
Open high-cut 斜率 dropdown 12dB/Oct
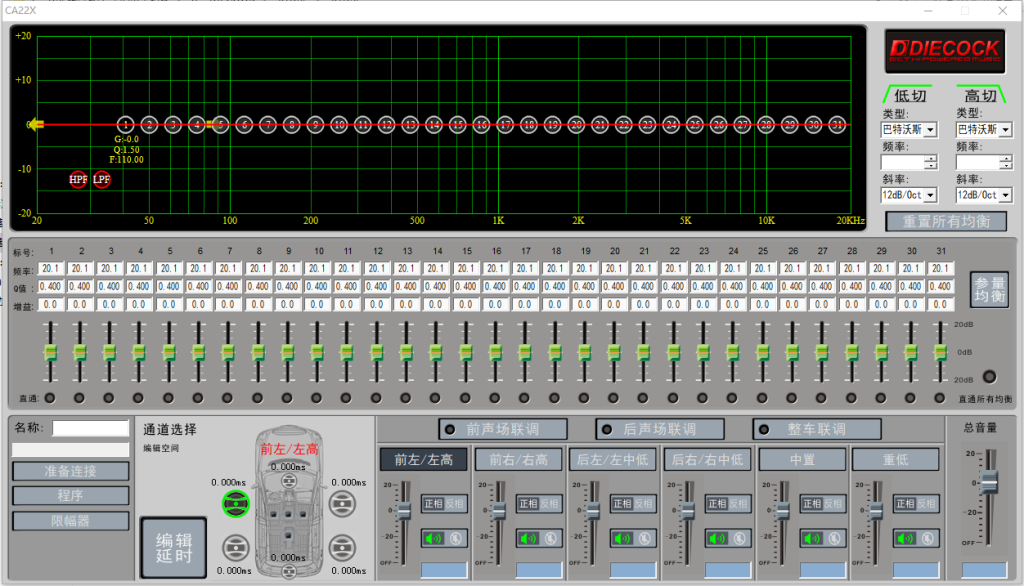pos(984,195)
